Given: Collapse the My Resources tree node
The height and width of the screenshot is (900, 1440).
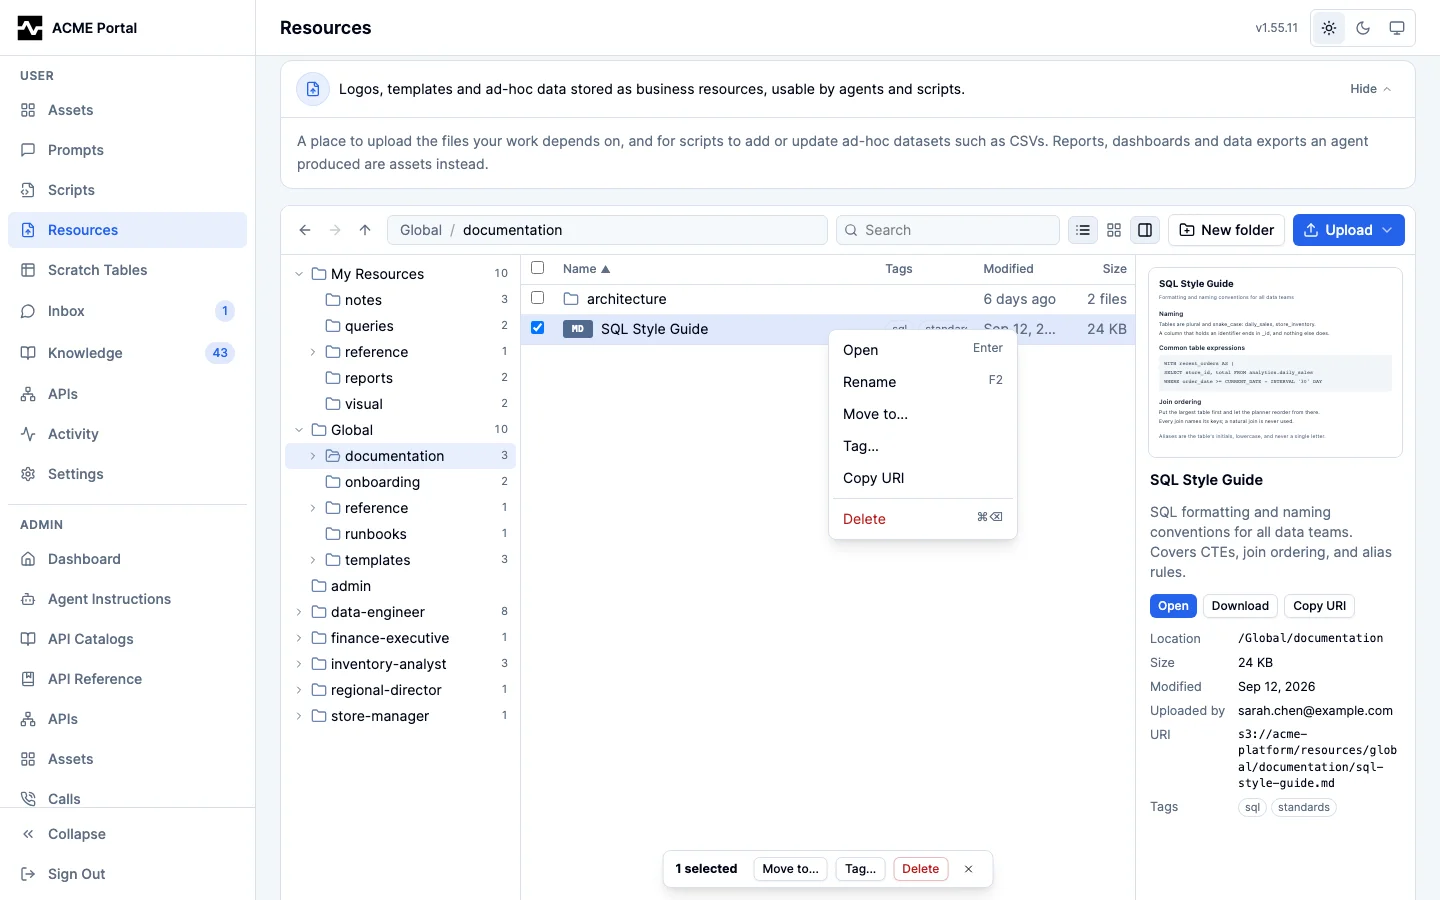Looking at the screenshot, I should (299, 274).
